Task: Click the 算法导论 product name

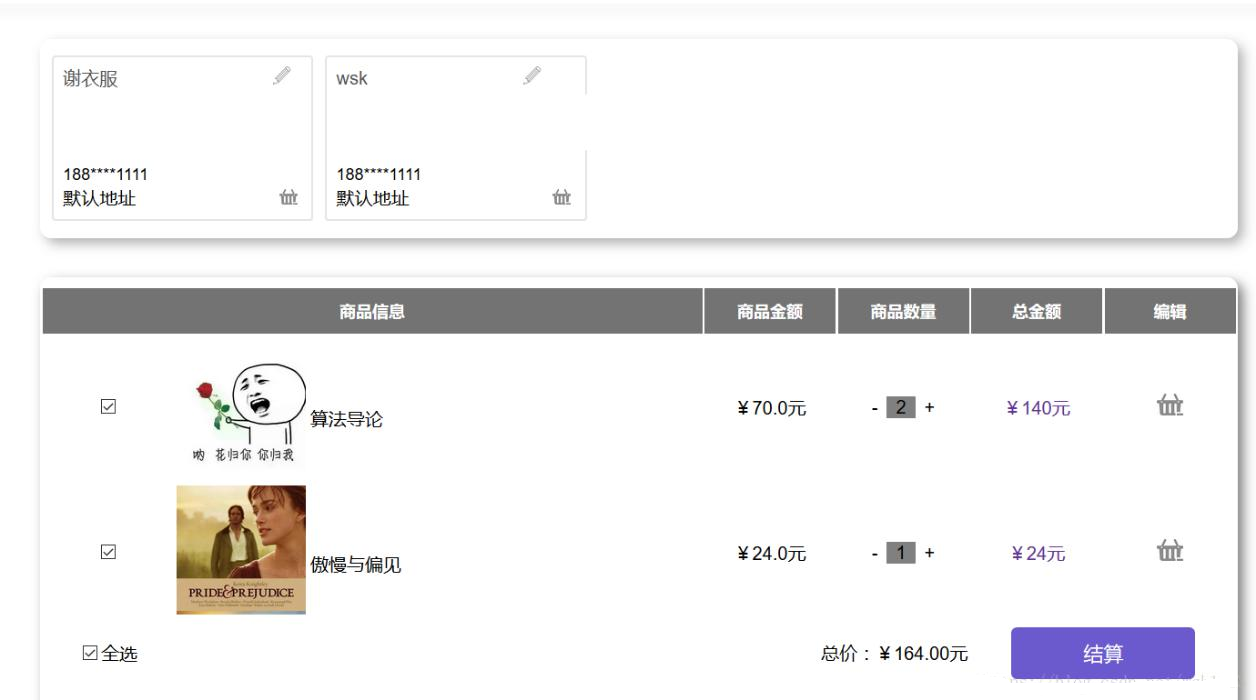Action: point(346,419)
